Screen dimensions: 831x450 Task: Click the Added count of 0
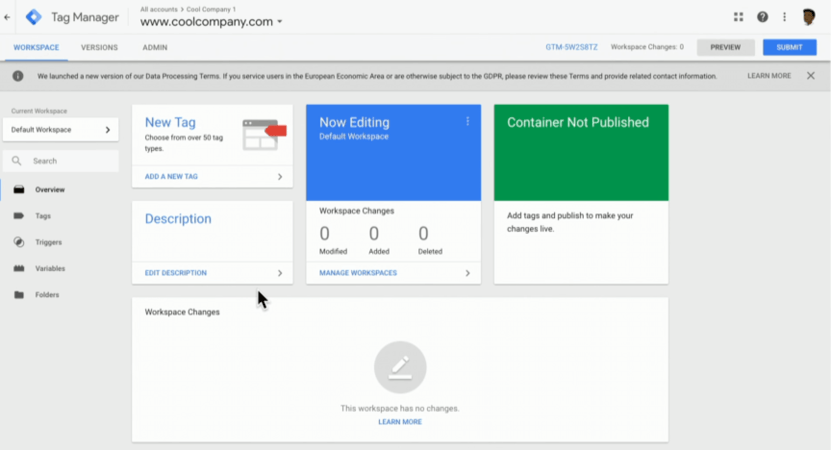tap(374, 234)
